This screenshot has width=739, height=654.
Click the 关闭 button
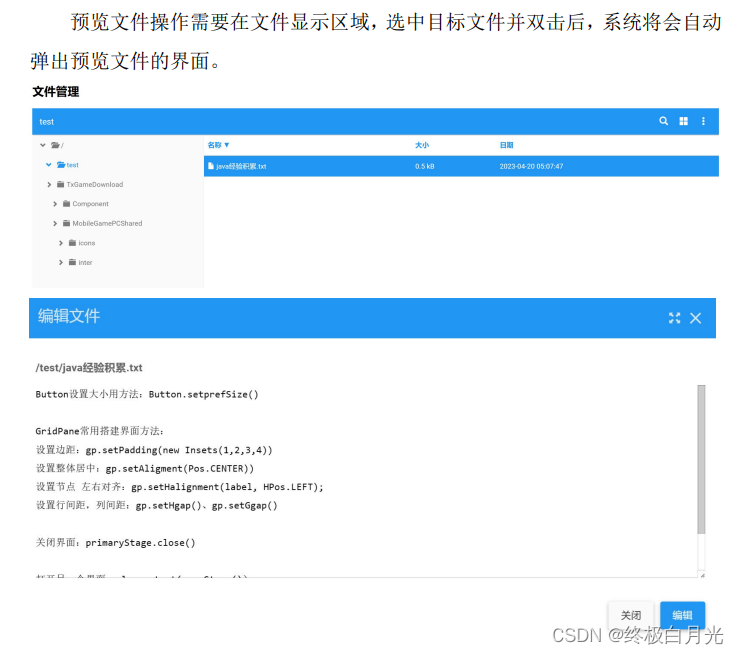(x=631, y=615)
